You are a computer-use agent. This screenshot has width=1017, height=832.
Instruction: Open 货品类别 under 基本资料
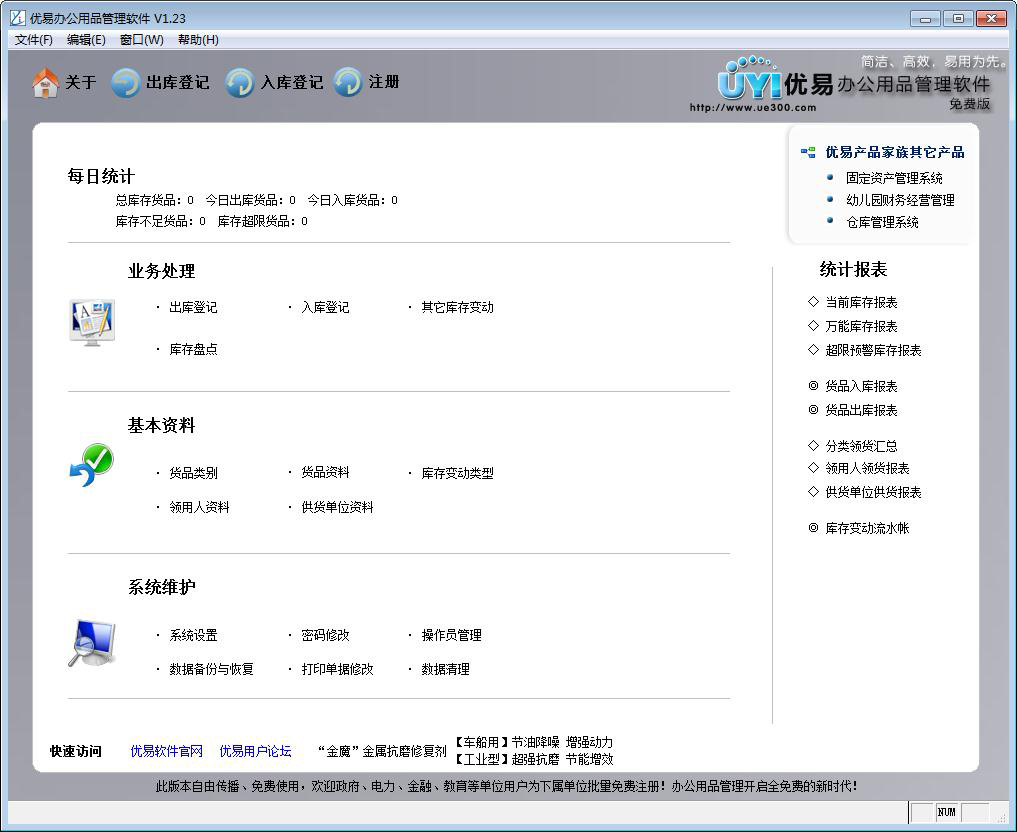click(x=193, y=473)
